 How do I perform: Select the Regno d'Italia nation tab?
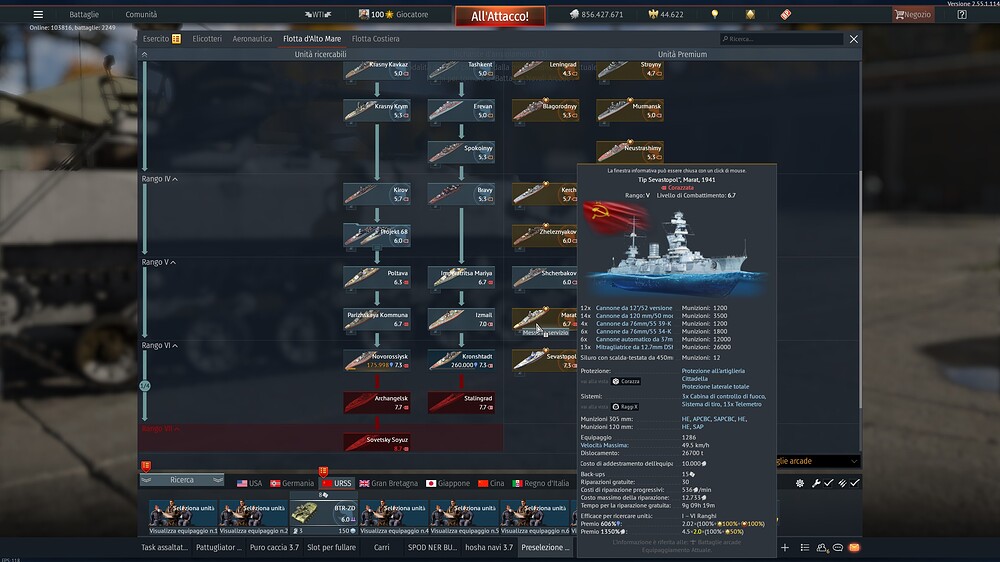pyautogui.click(x=541, y=483)
